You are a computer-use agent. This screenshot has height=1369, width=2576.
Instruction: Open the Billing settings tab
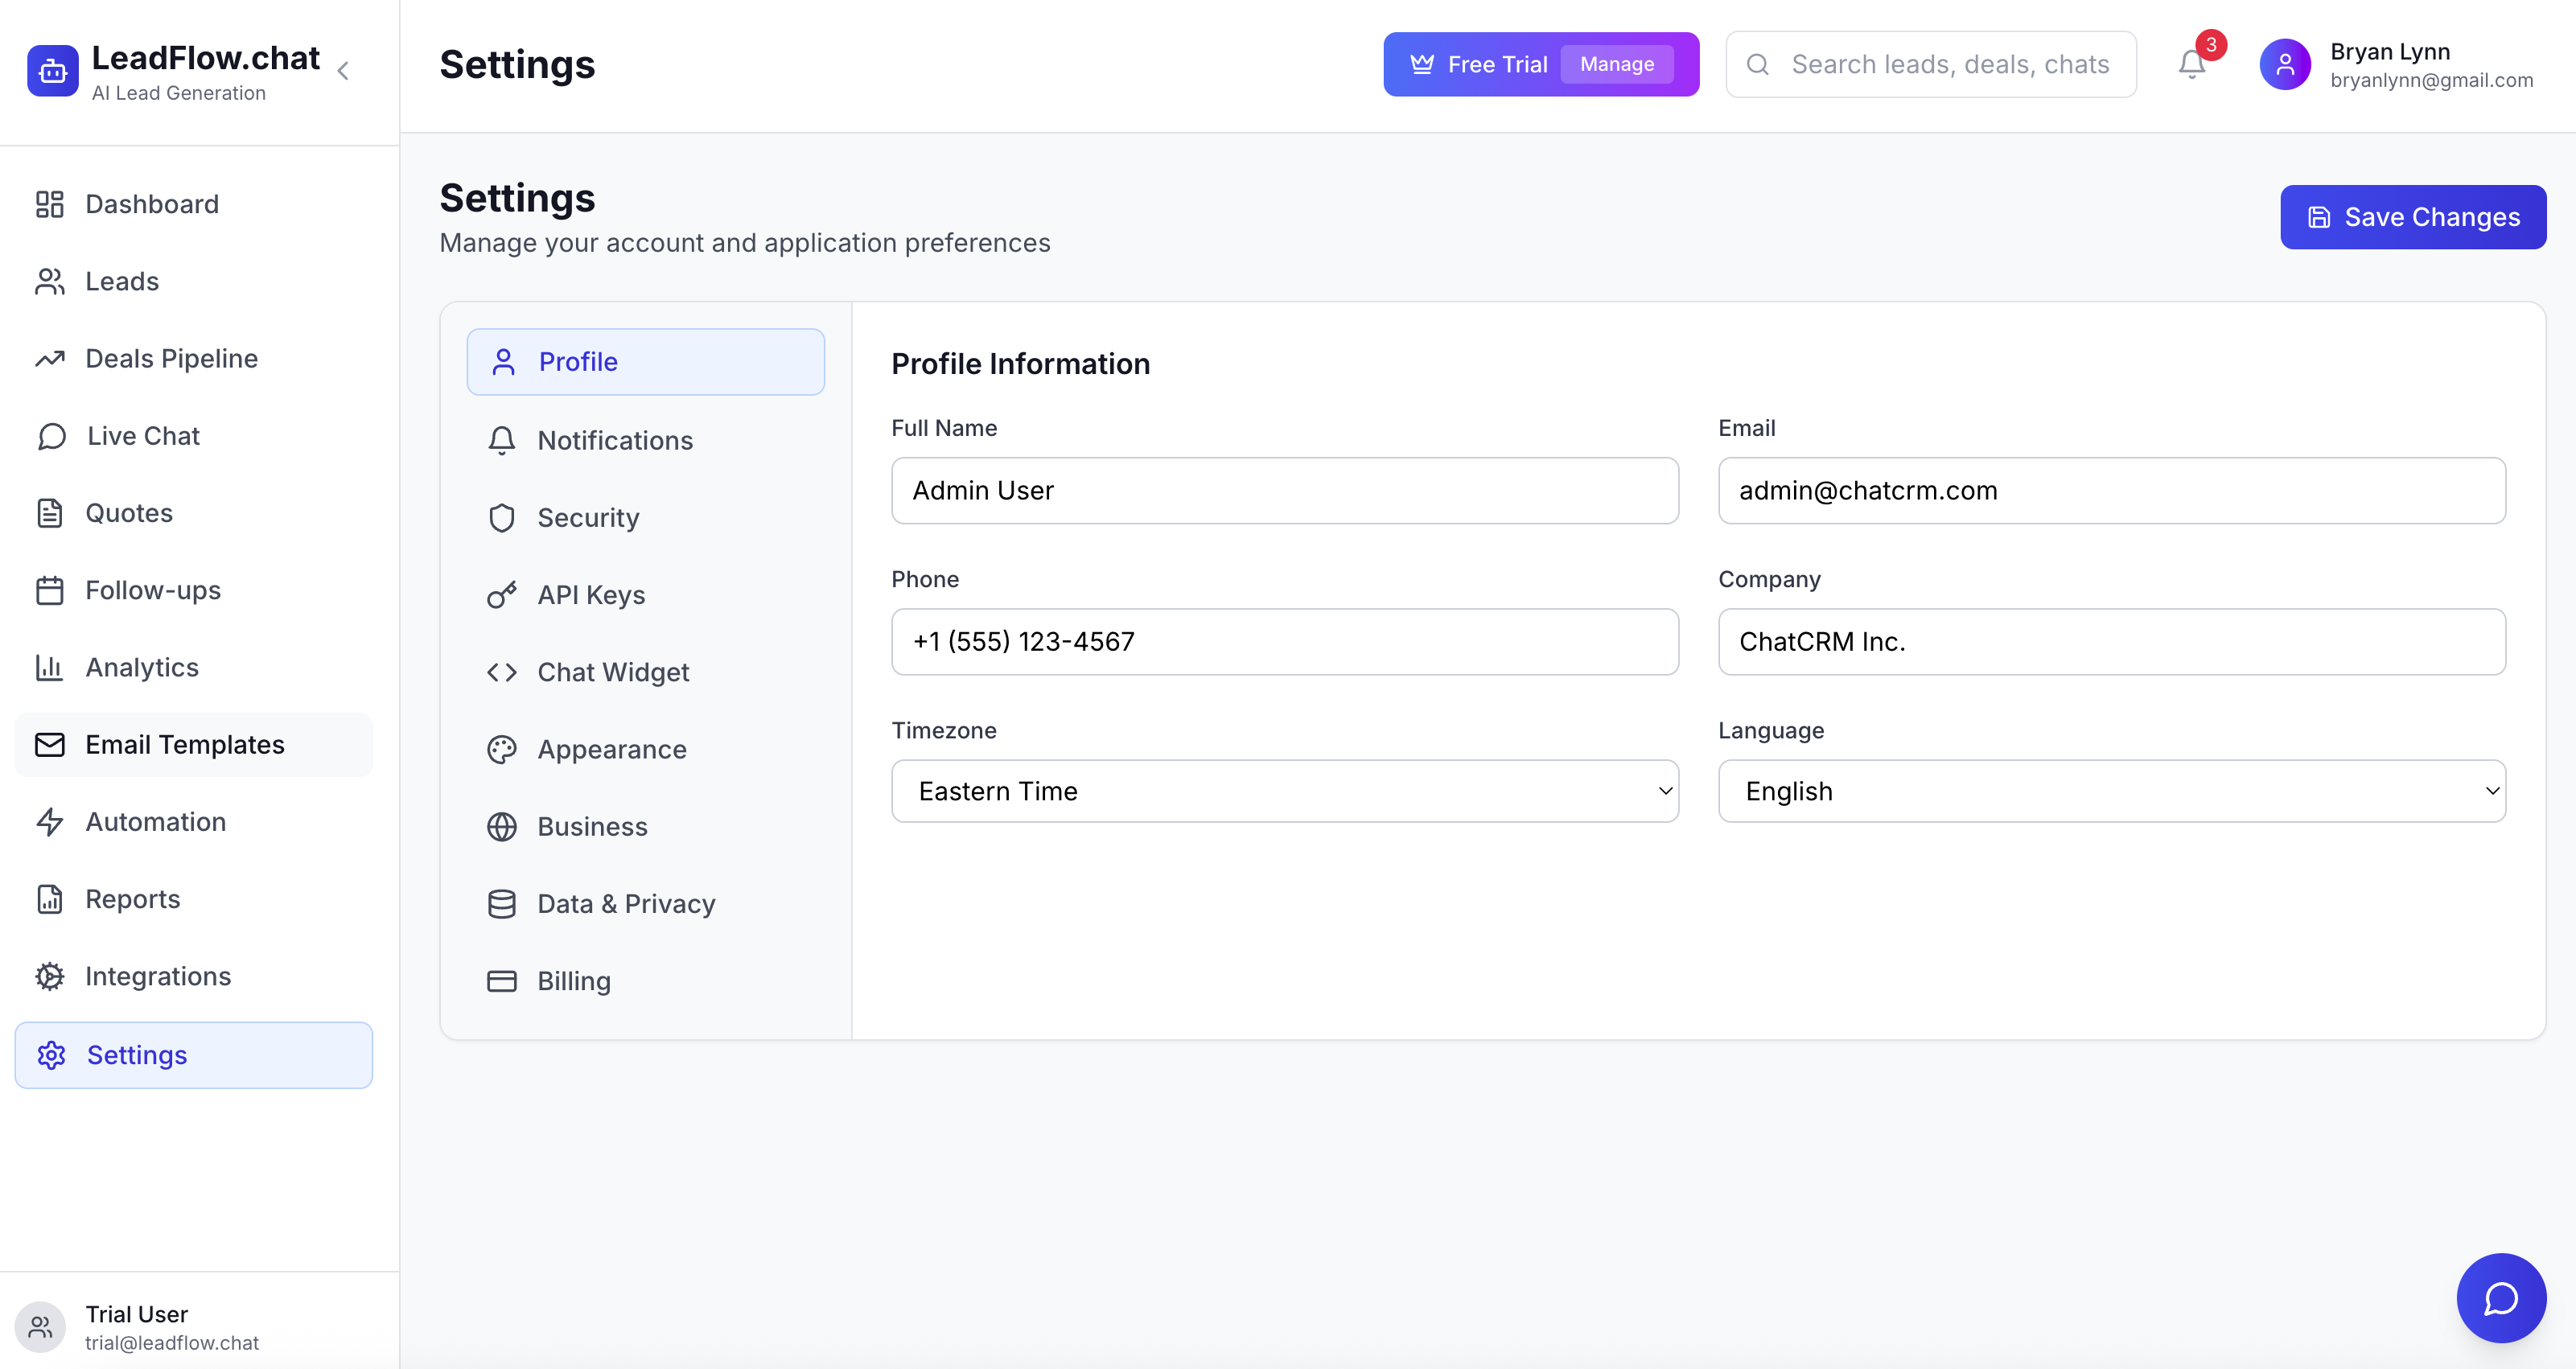[573, 981]
